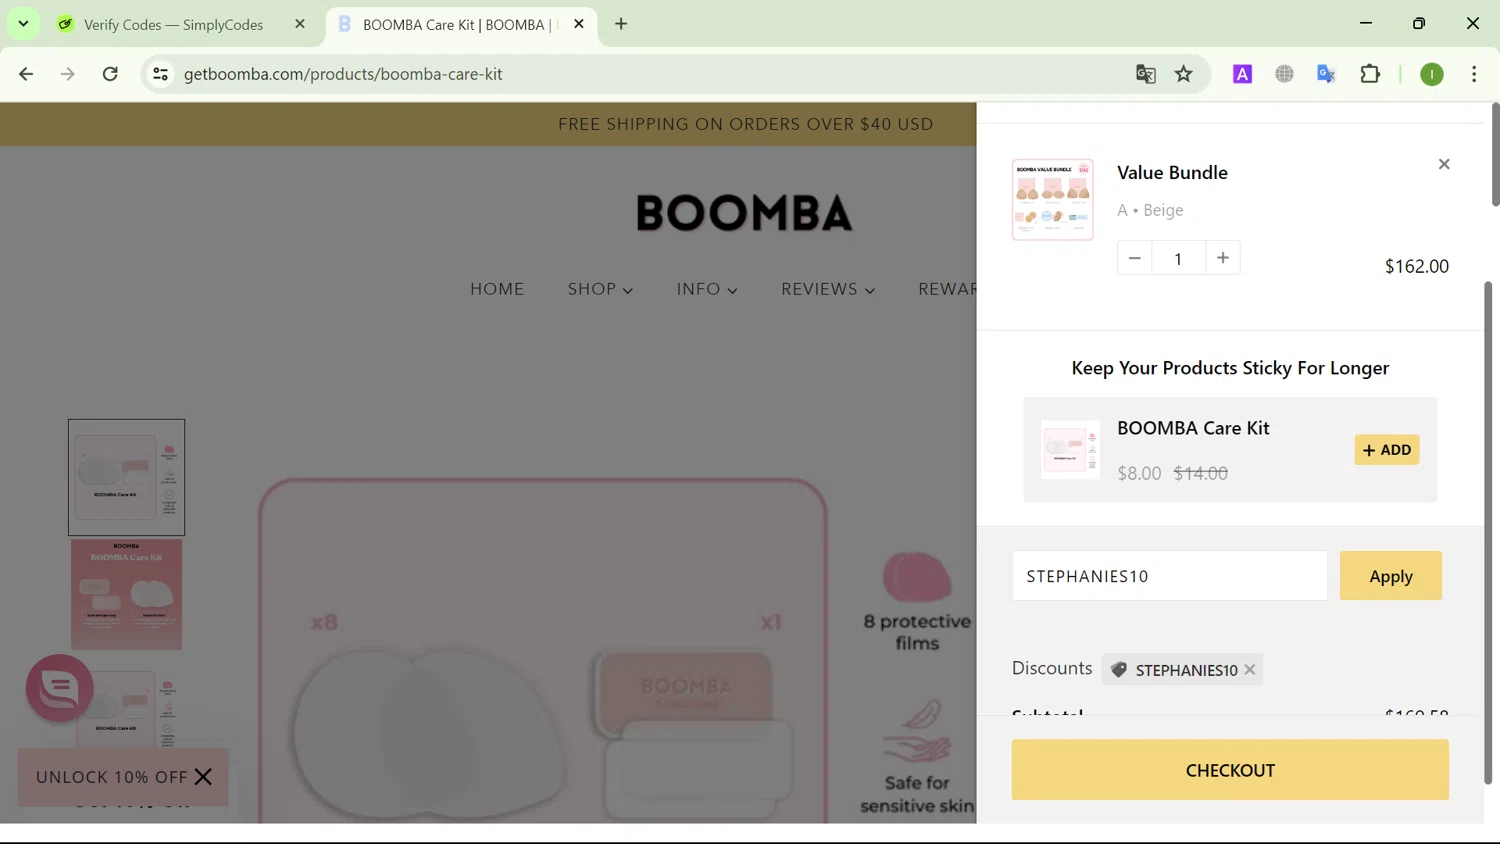Open the extensions puzzle menu

[1370, 74]
